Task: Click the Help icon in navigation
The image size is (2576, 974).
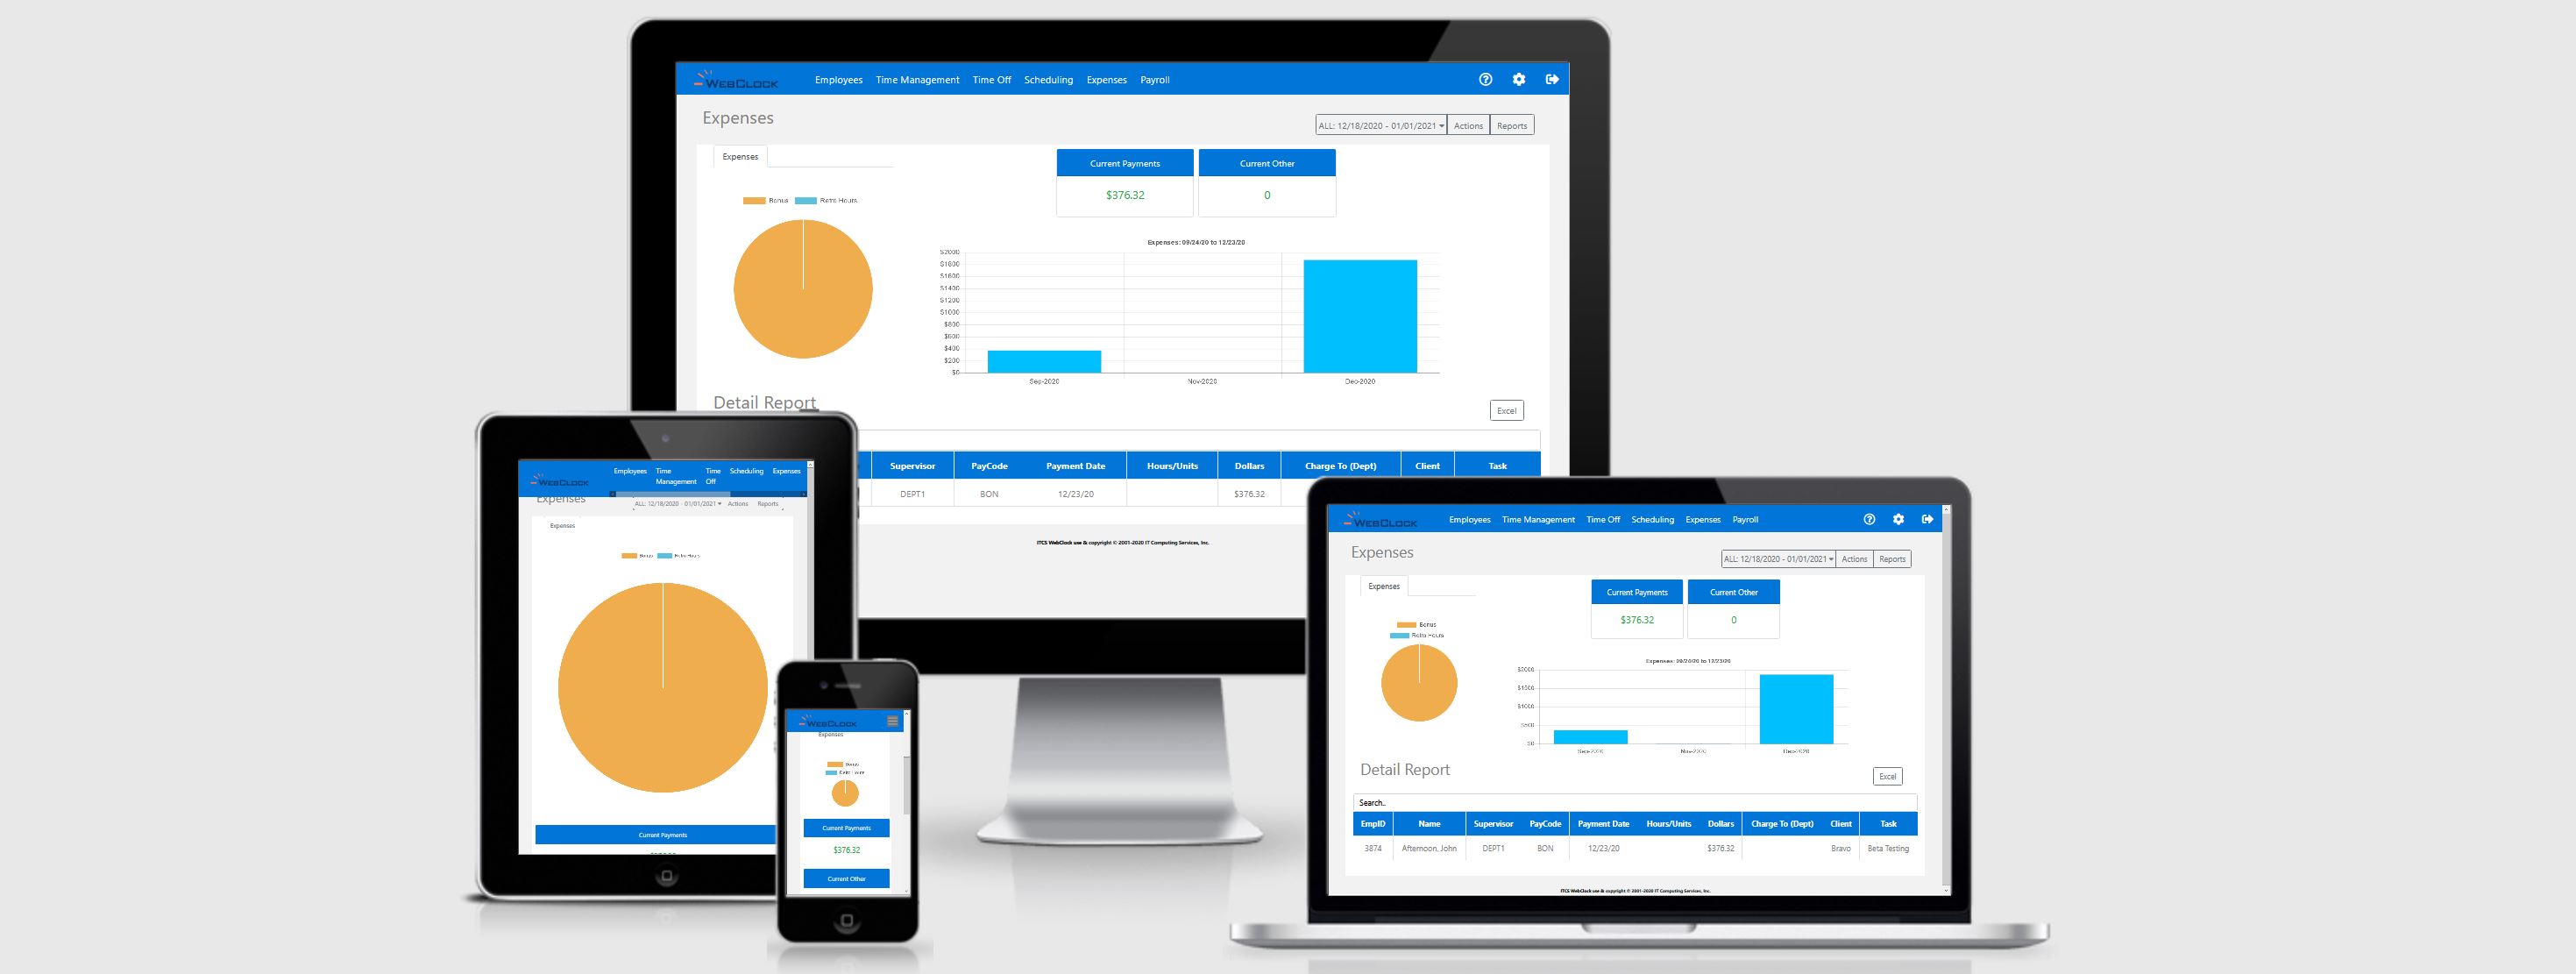Action: [1480, 79]
